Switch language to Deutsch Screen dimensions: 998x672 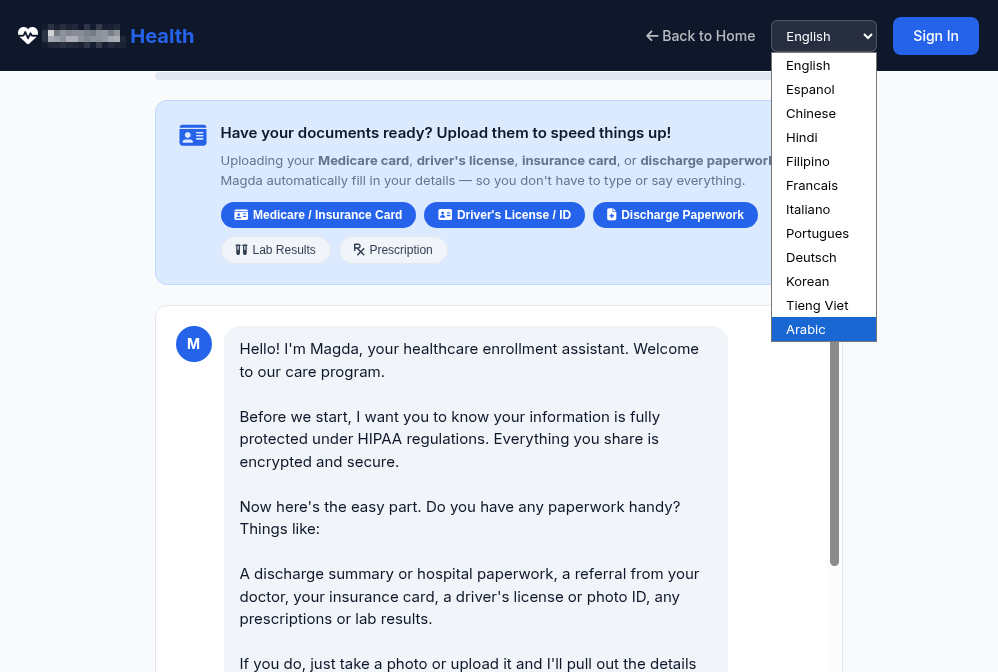pyautogui.click(x=811, y=258)
